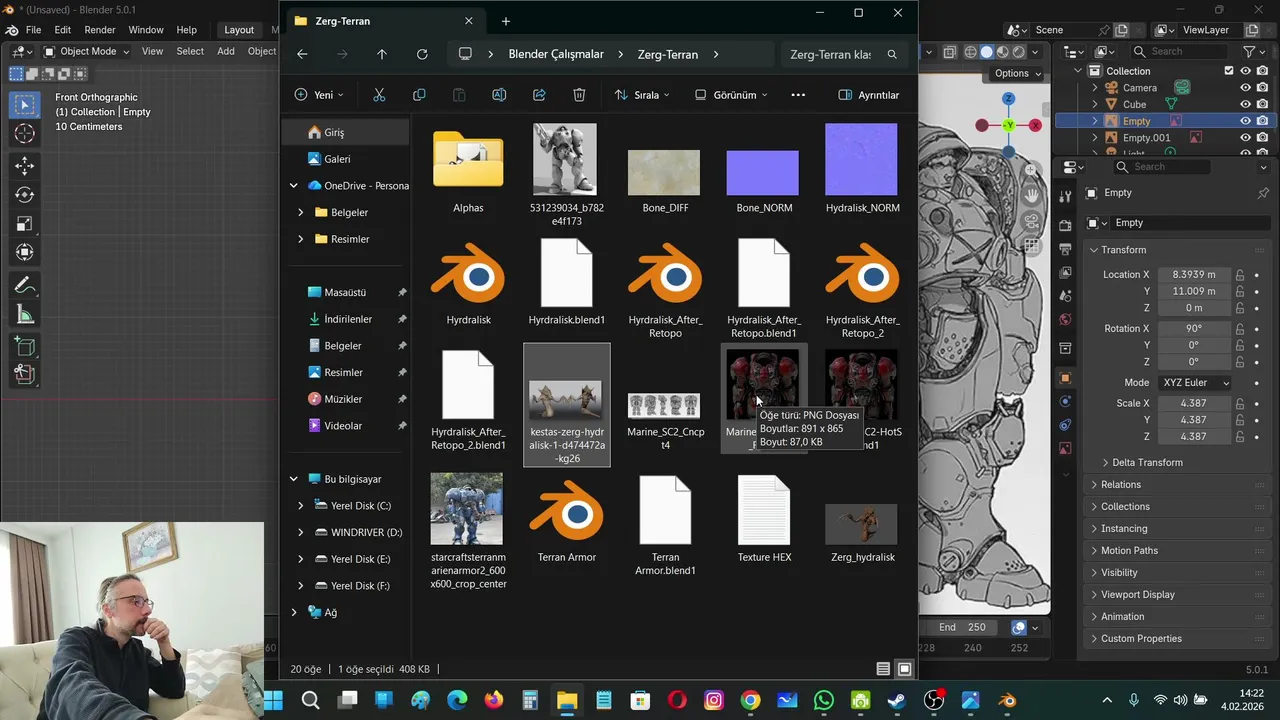Open the Görünüm view dropdown
The height and width of the screenshot is (720, 1280).
point(731,95)
